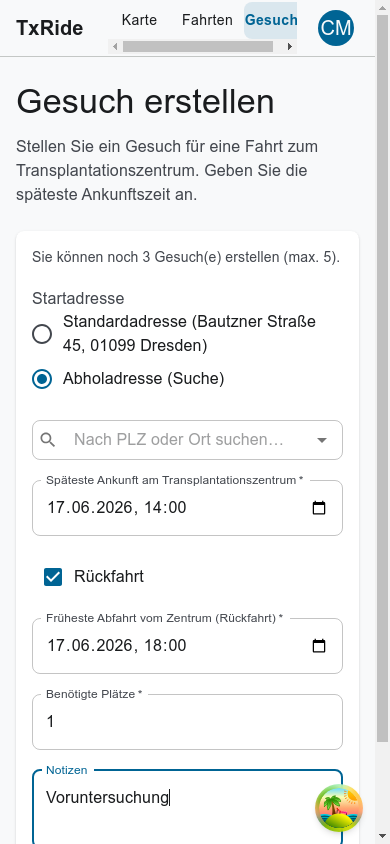Switch to the Karte tab
Image resolution: width=390 pixels, height=844 pixels.
[x=139, y=20]
